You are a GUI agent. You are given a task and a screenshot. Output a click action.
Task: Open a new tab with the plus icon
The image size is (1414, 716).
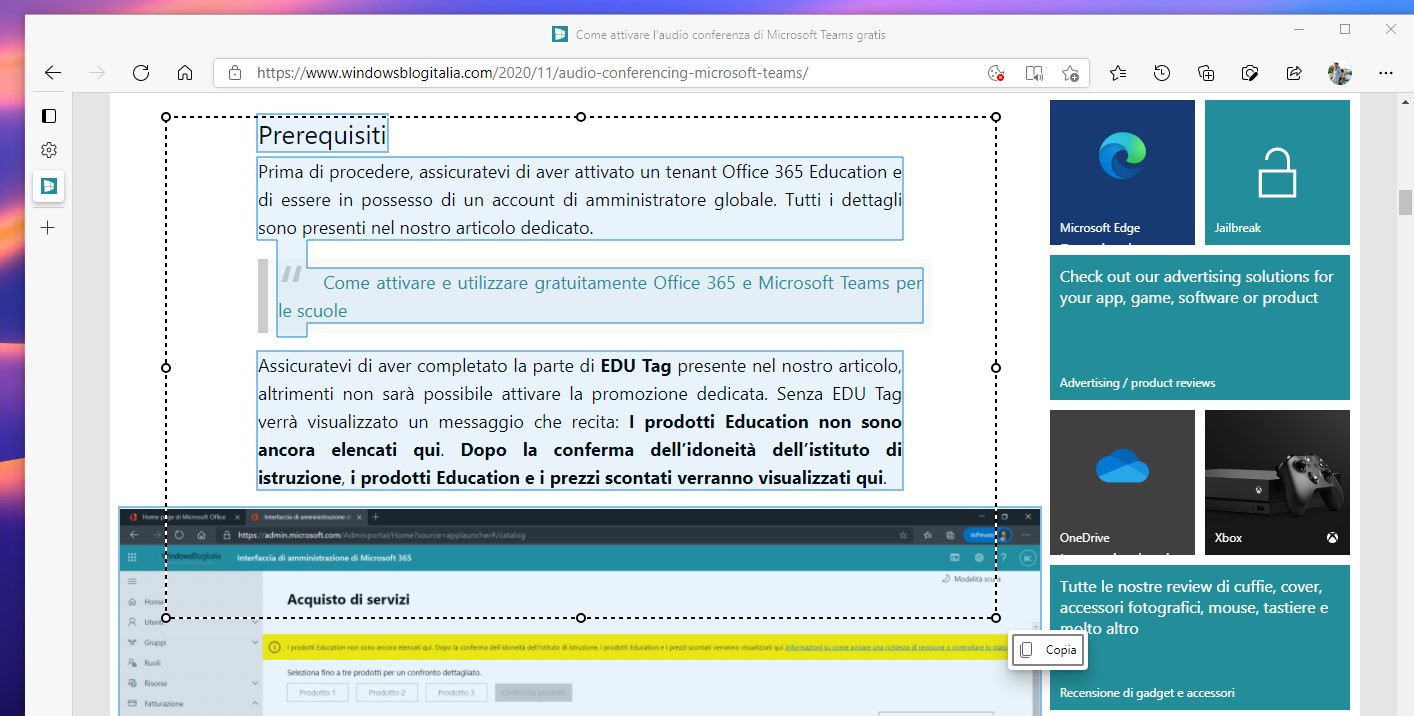click(x=49, y=228)
